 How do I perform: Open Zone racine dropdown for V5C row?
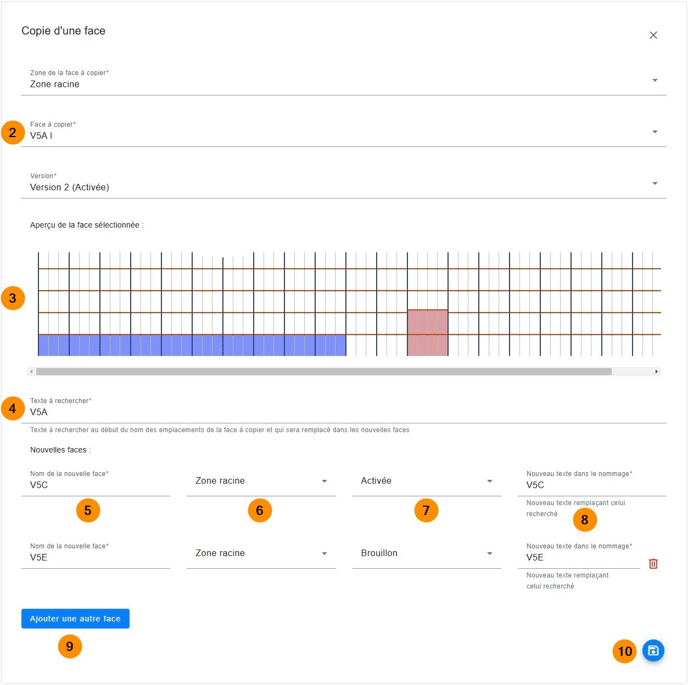[260, 481]
